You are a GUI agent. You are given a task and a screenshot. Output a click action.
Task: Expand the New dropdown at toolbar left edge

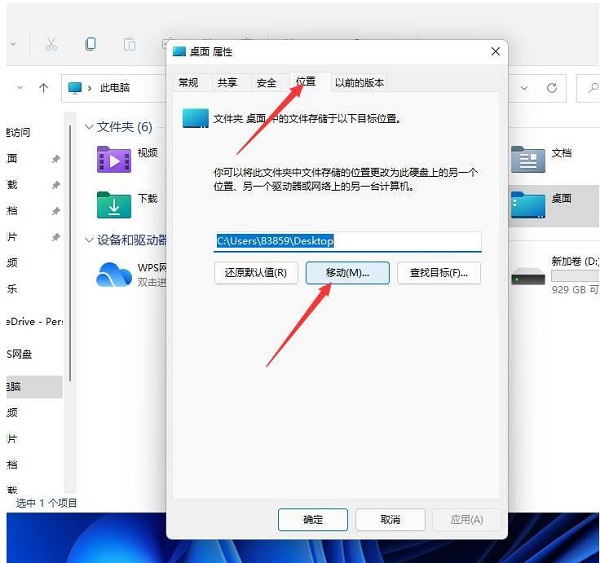[13, 44]
